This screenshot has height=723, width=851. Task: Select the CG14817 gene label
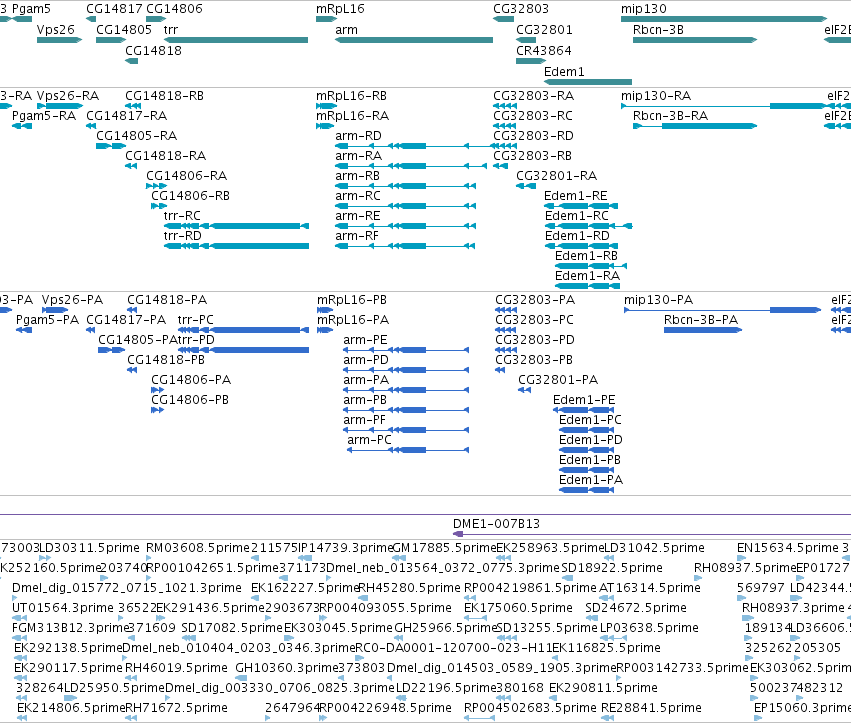(114, 9)
